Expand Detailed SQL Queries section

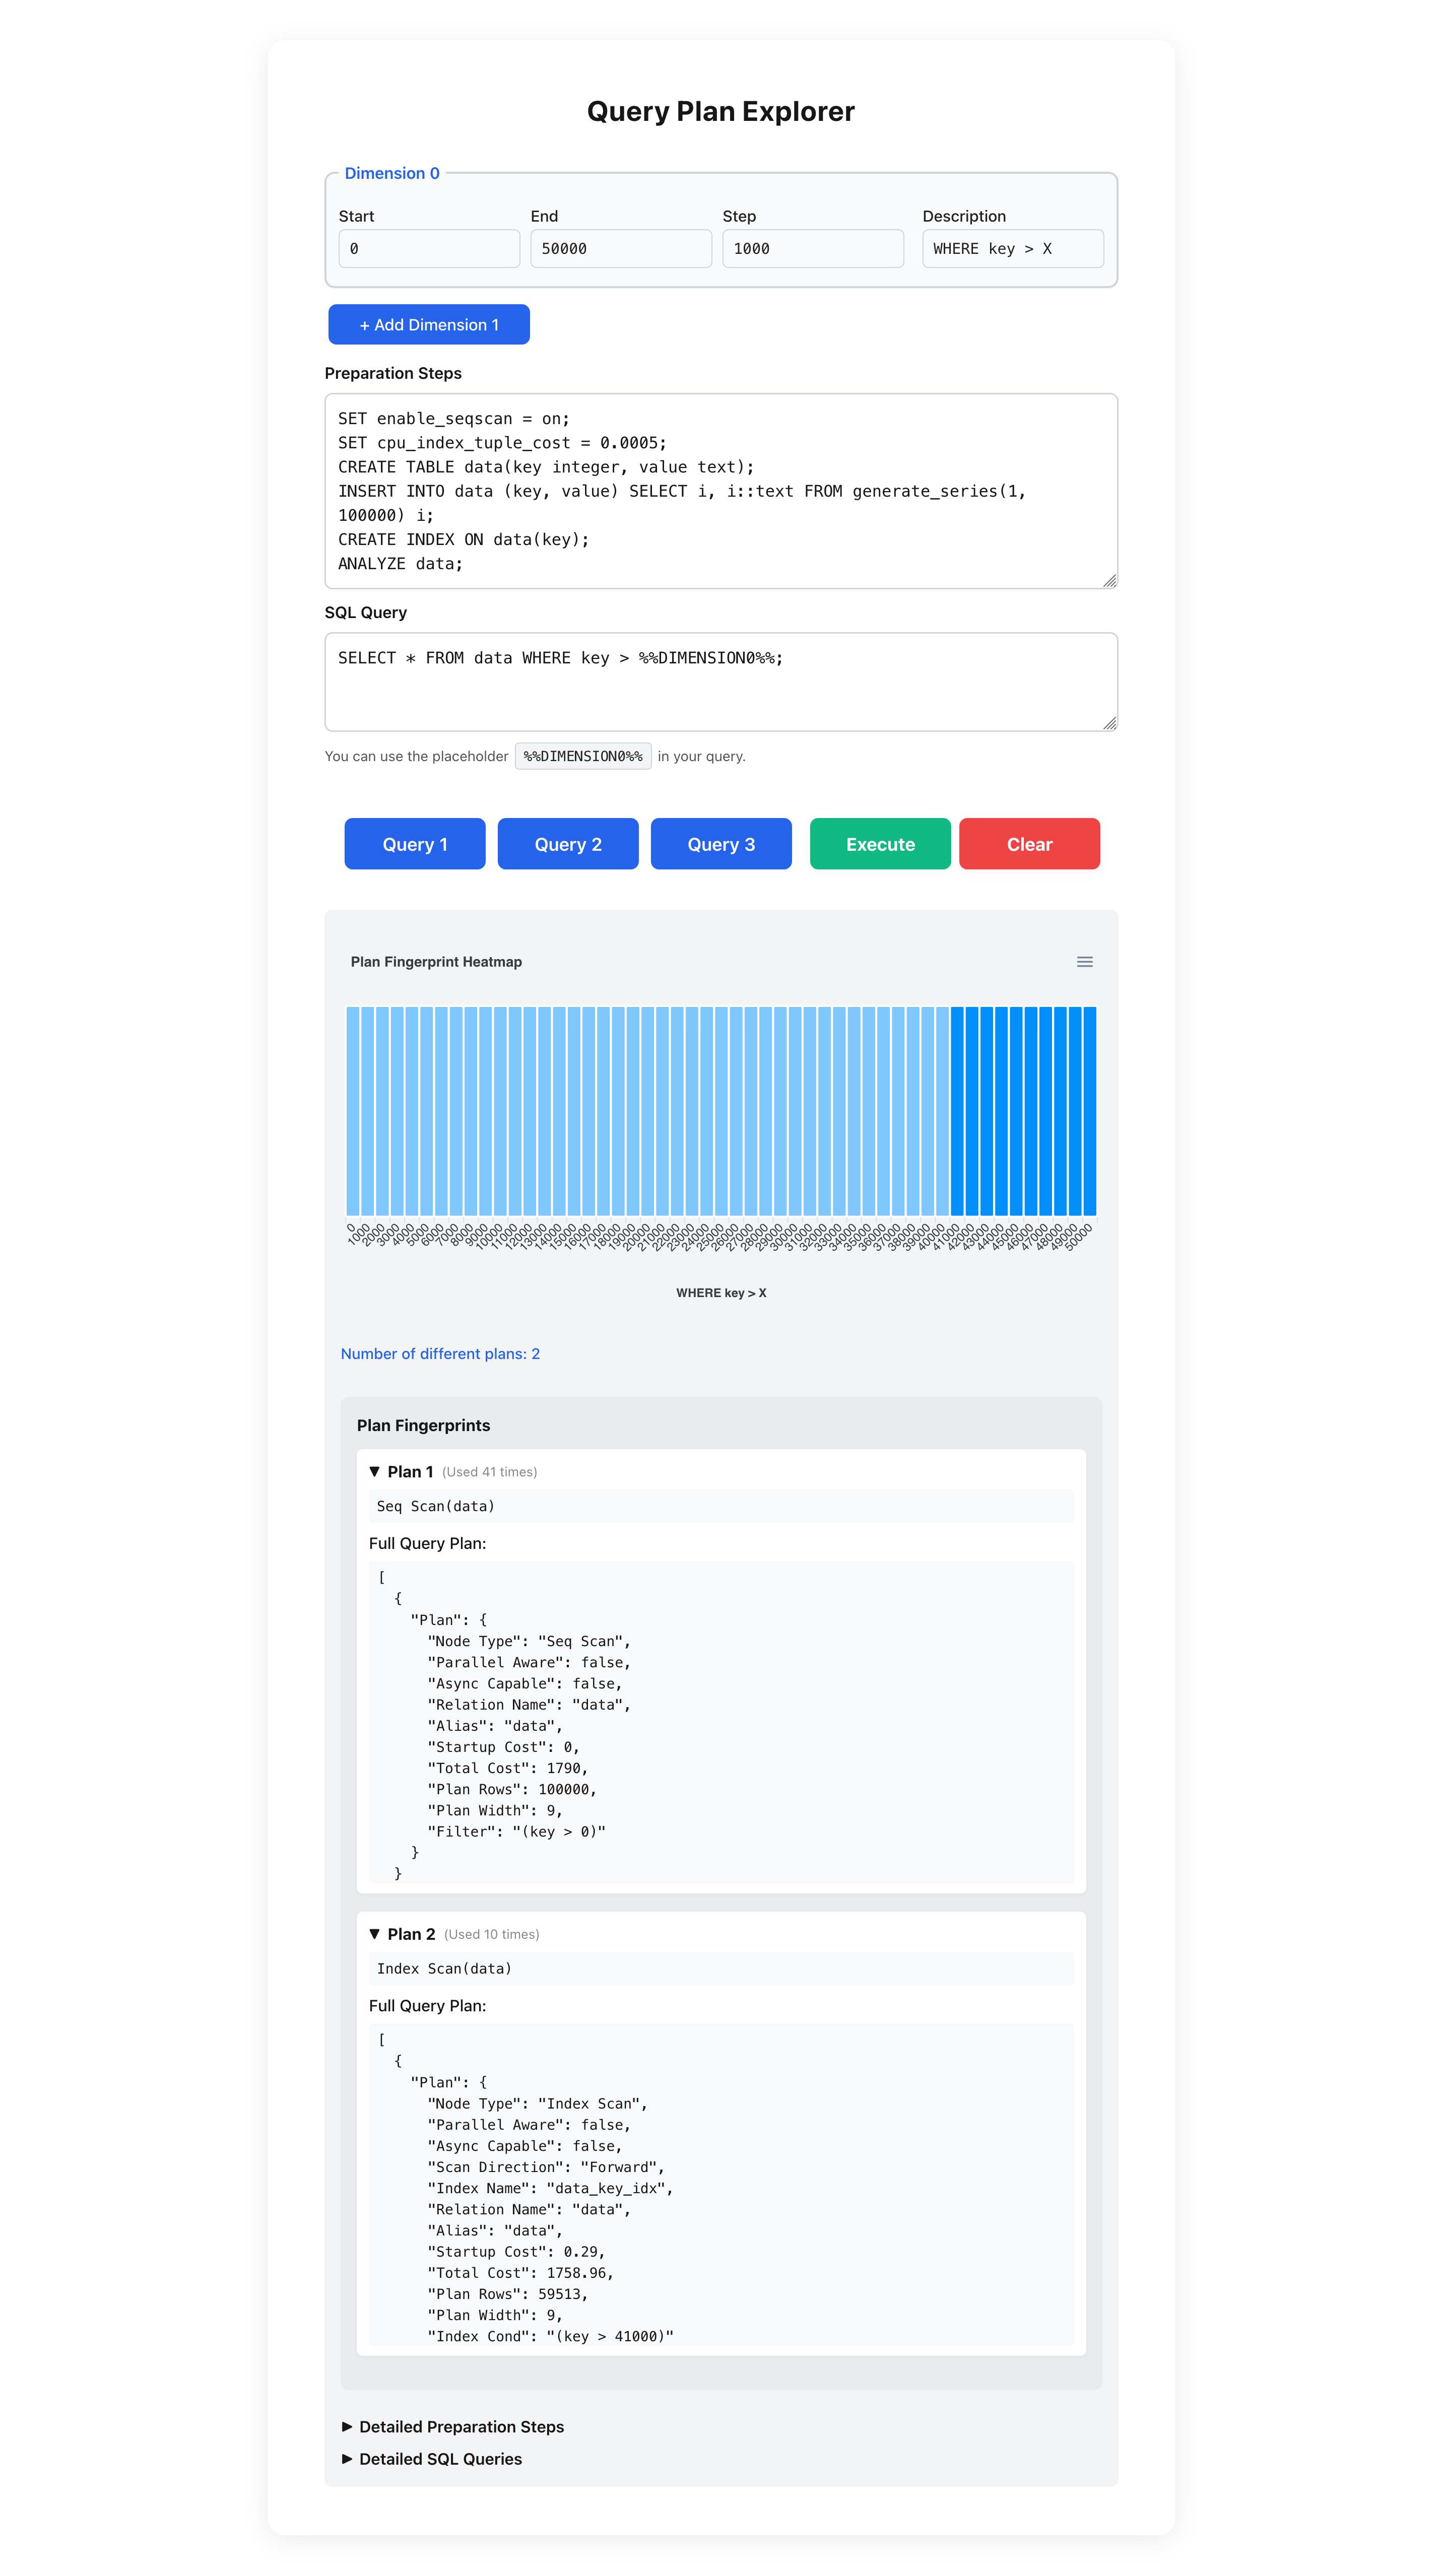pyautogui.click(x=431, y=2459)
